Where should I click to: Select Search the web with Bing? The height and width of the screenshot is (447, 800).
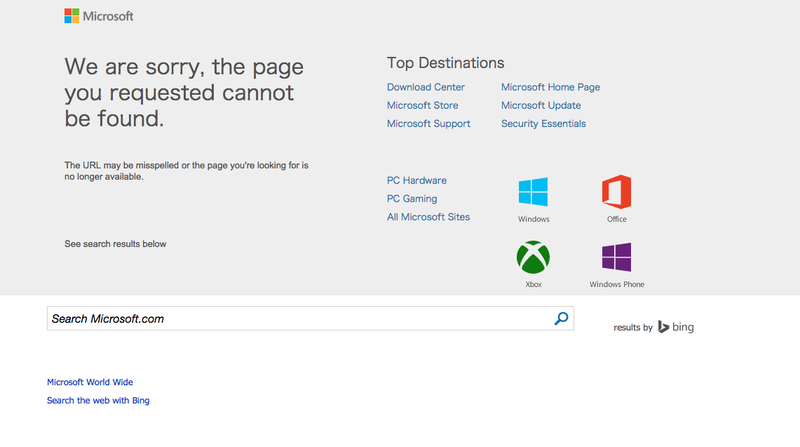pos(98,401)
